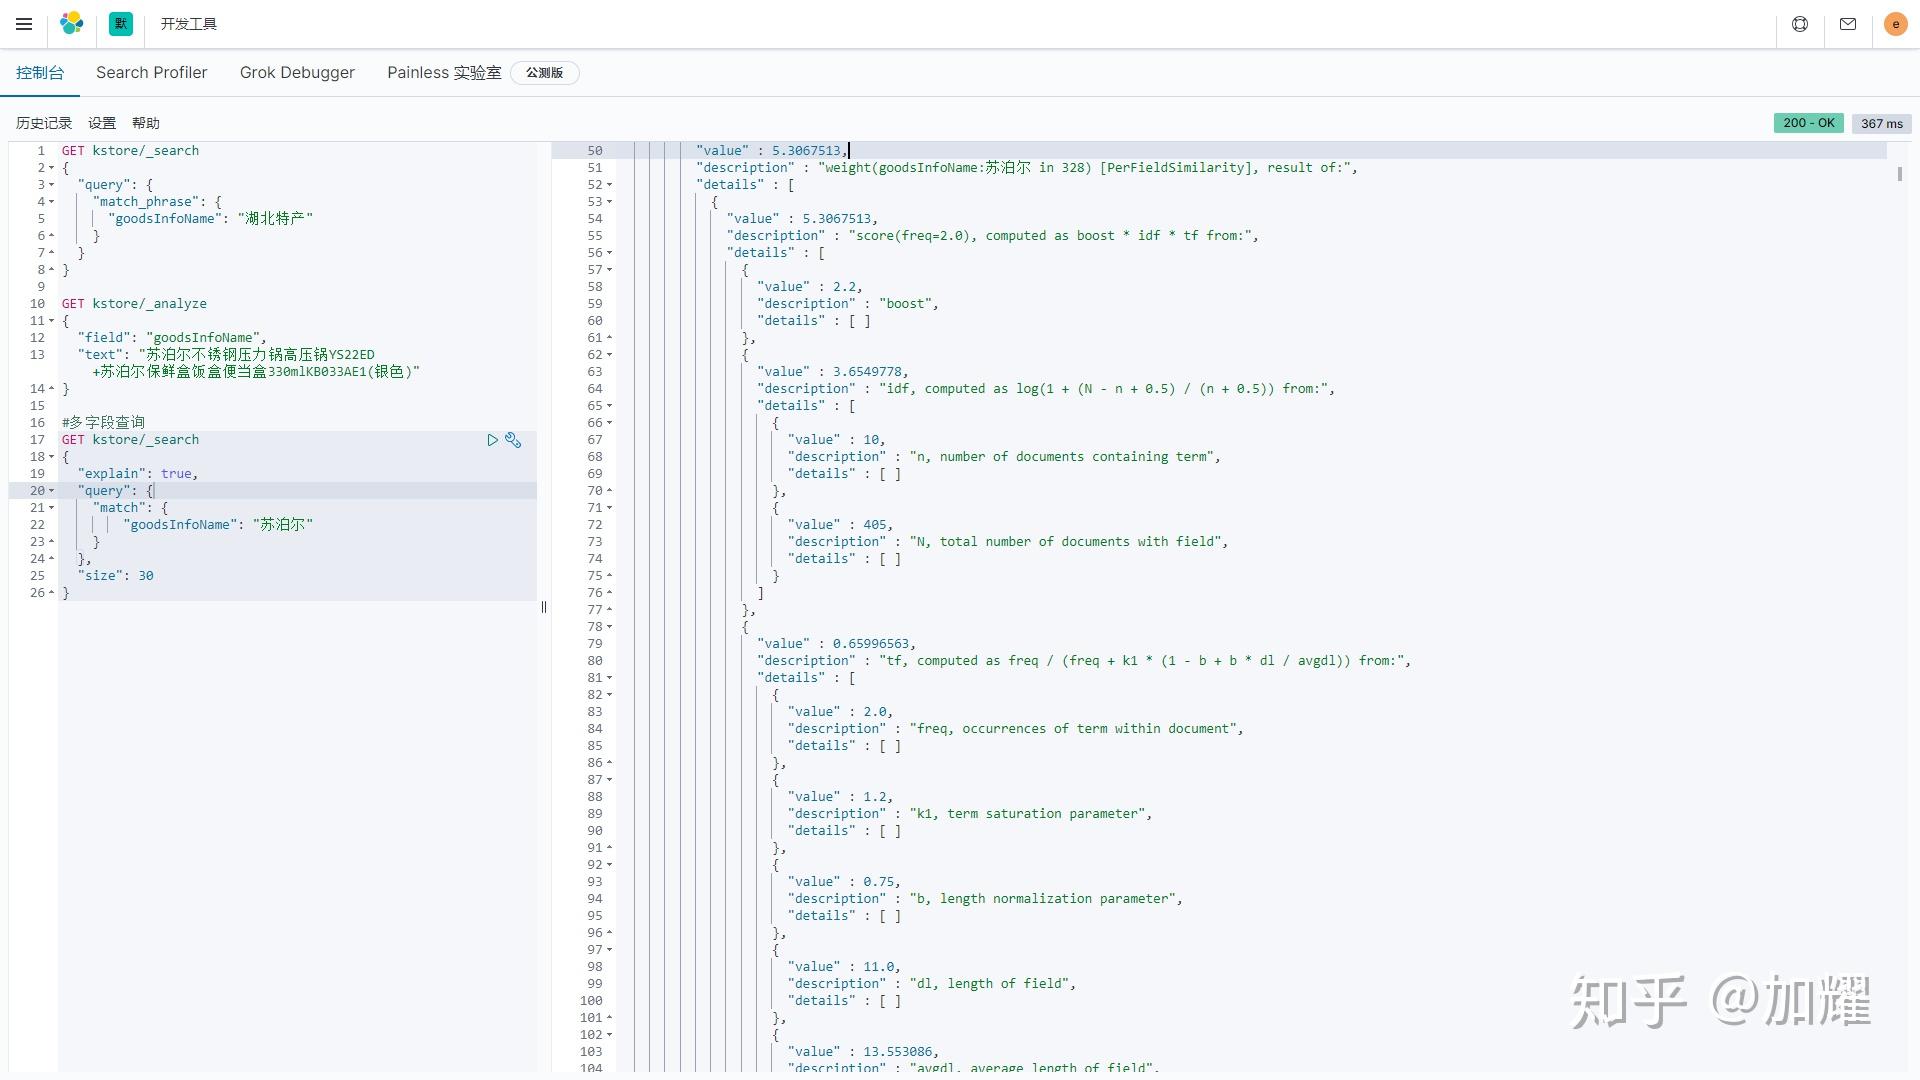Switch to the Search Profiler tab

click(151, 73)
